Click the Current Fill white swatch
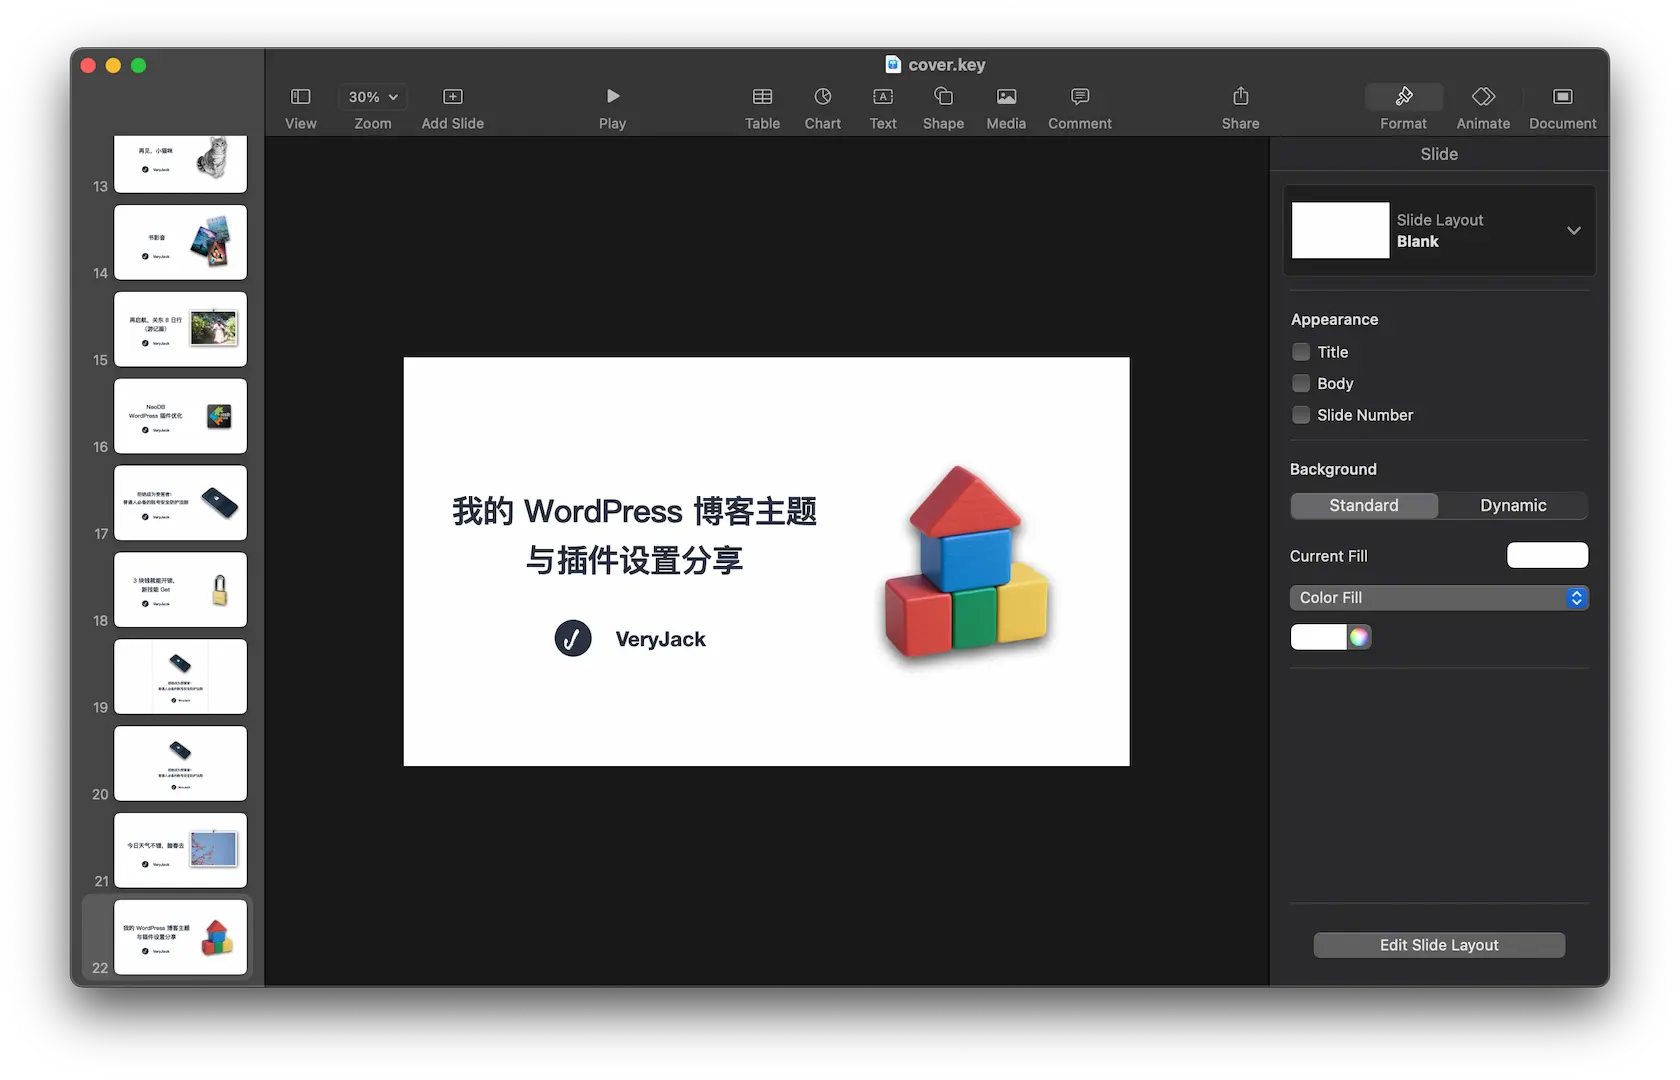The image size is (1680, 1080). click(x=1547, y=555)
